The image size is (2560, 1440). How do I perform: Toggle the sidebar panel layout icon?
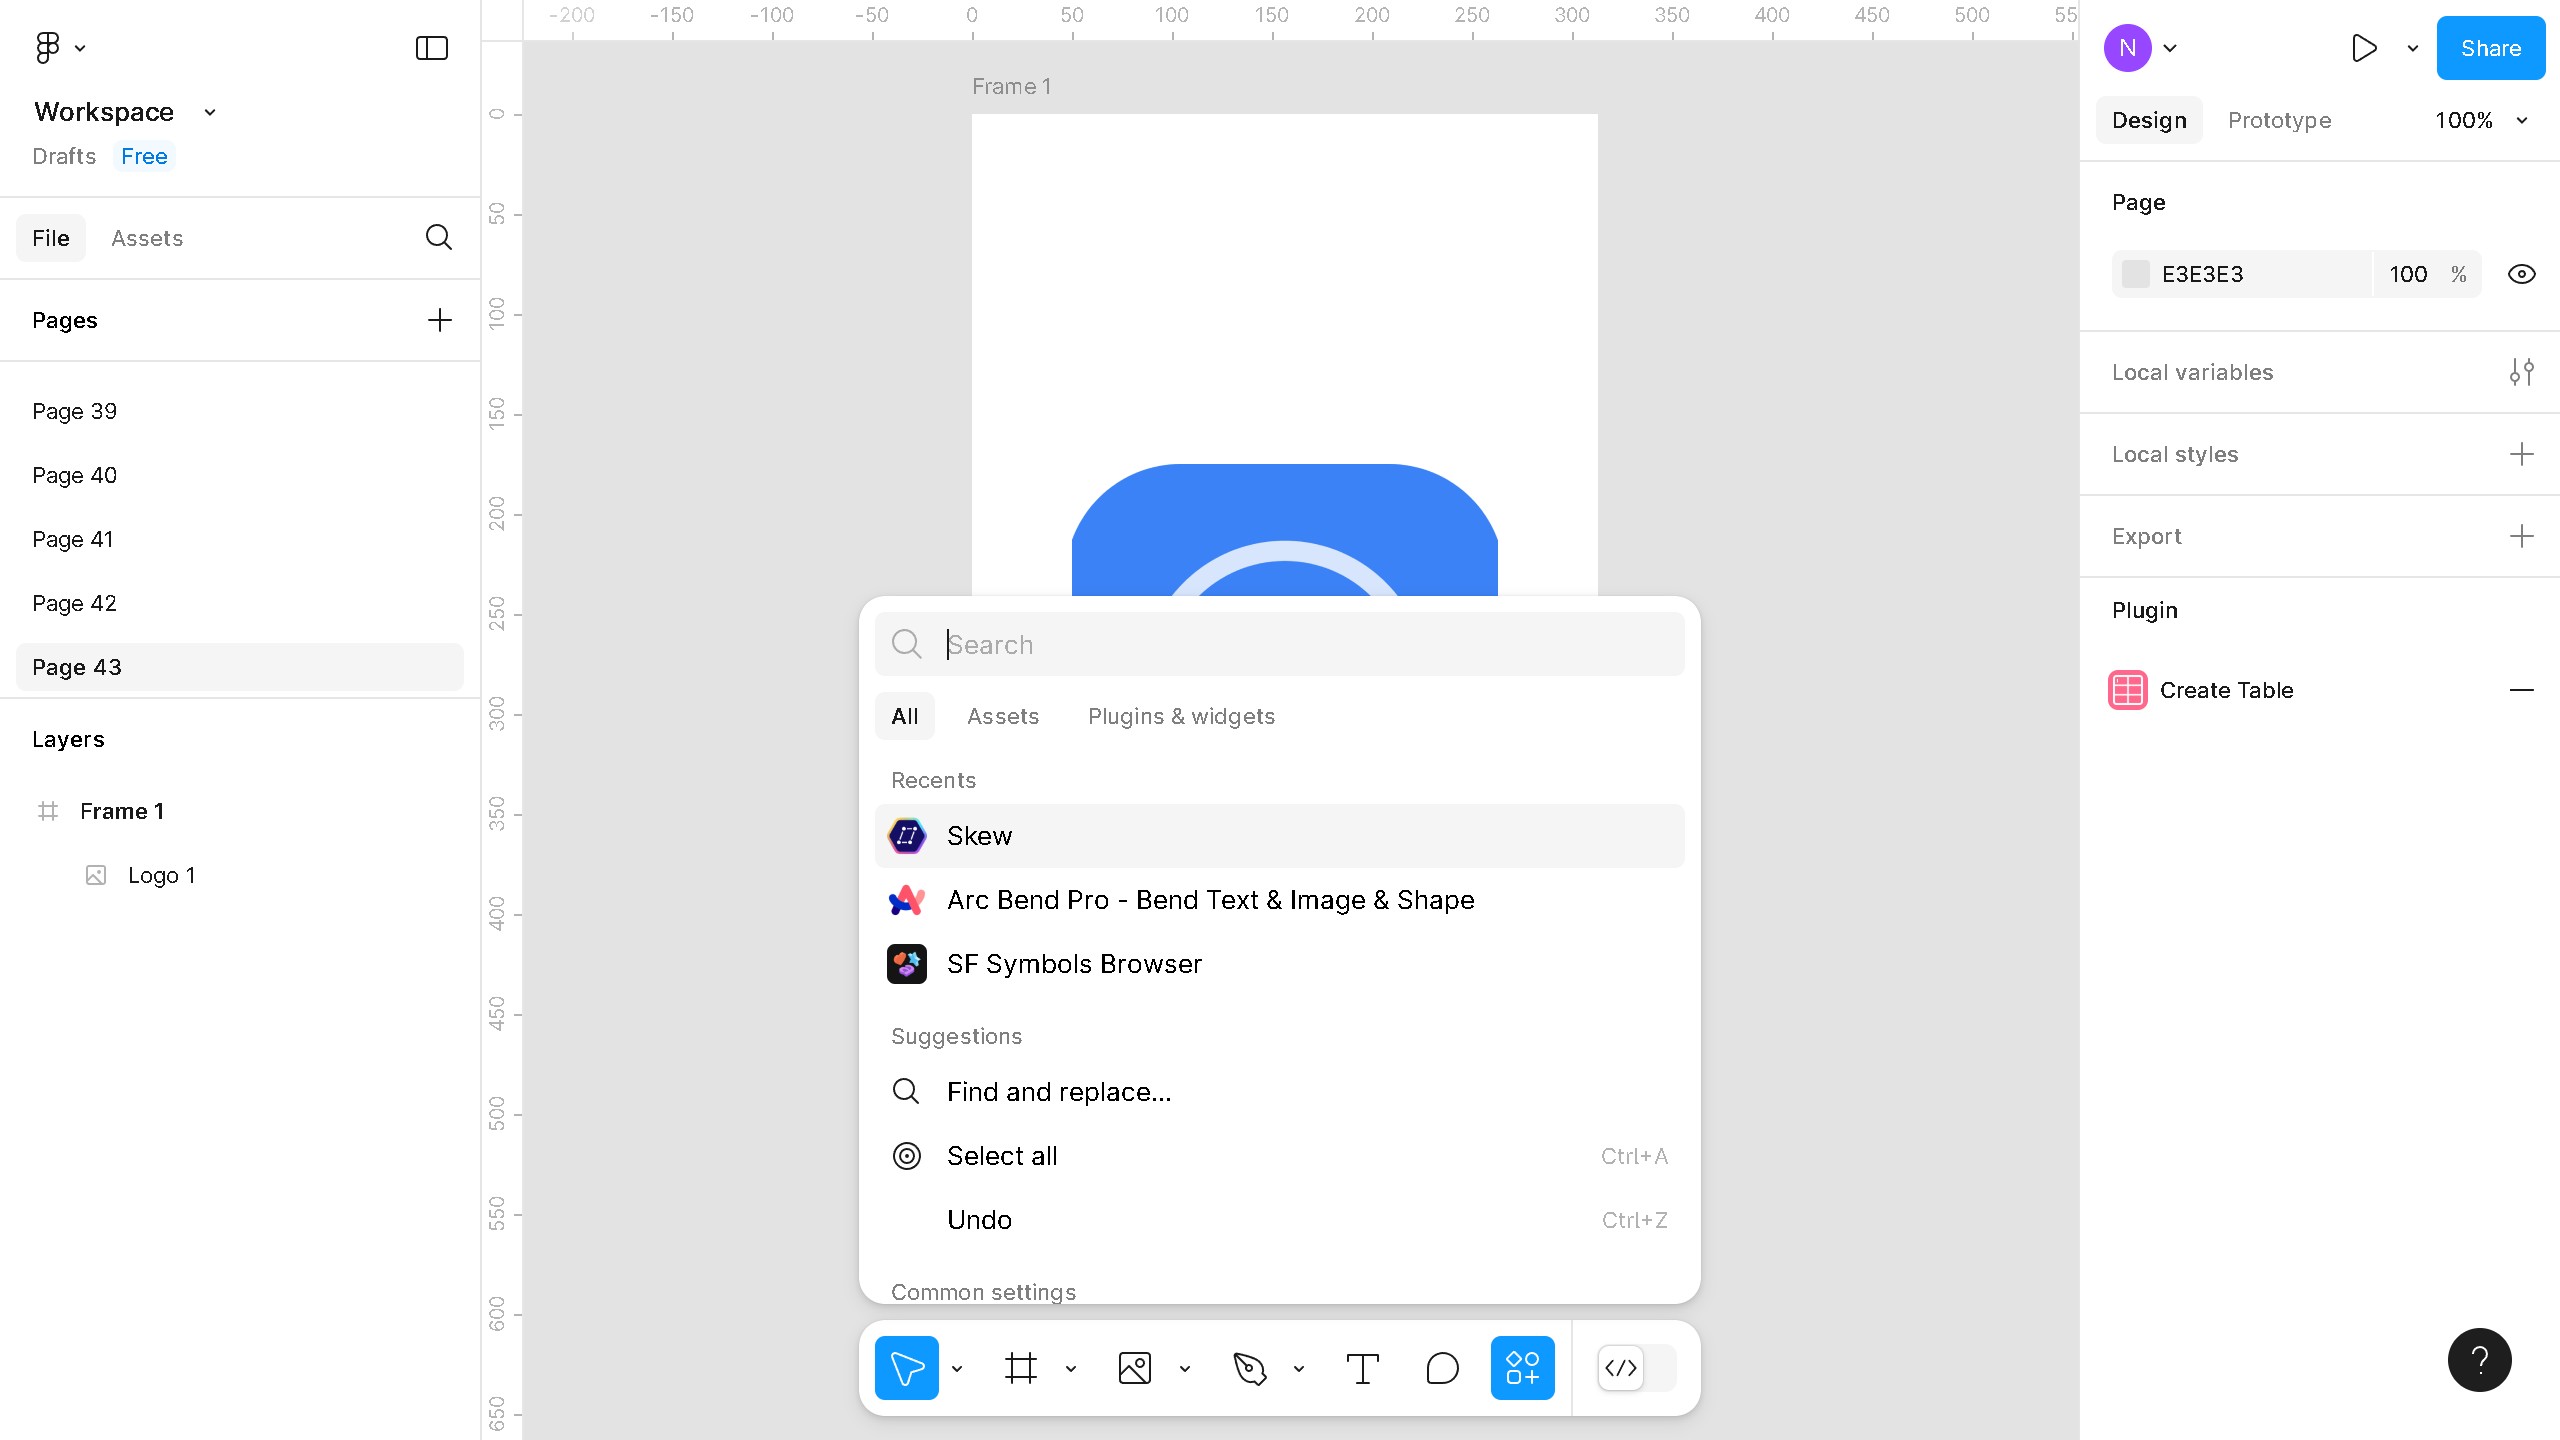(x=431, y=48)
